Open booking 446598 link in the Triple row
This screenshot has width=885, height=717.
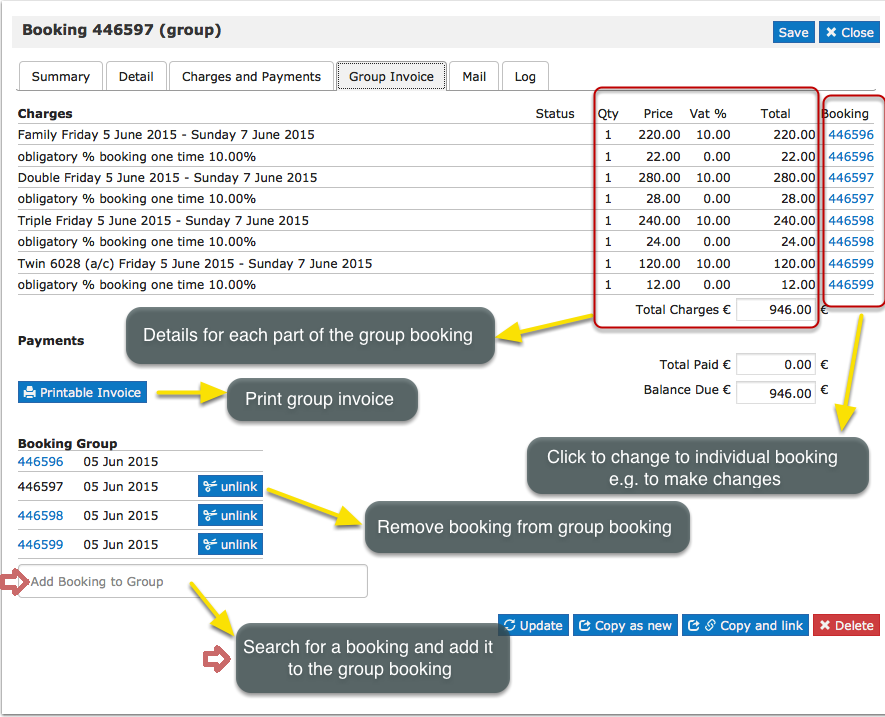pos(850,221)
